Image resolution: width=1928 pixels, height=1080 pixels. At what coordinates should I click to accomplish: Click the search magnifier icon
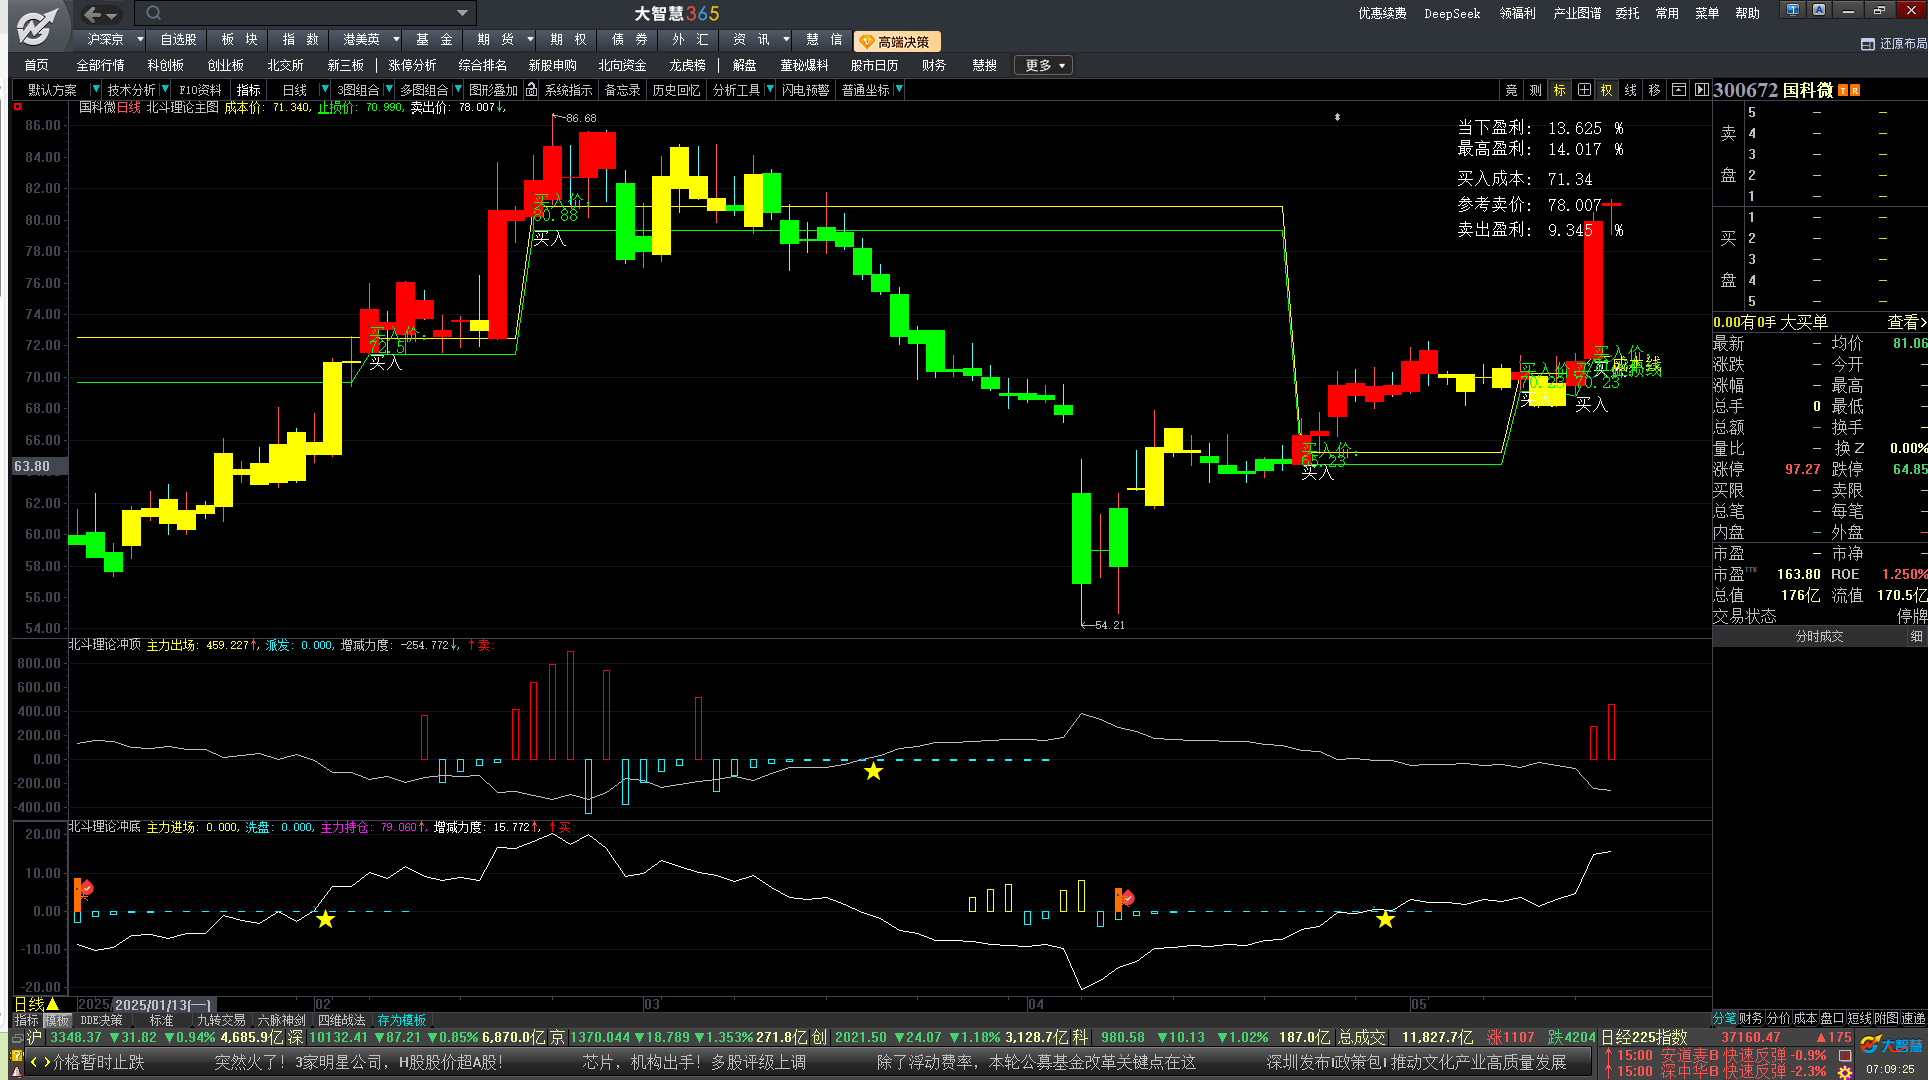pos(153,13)
